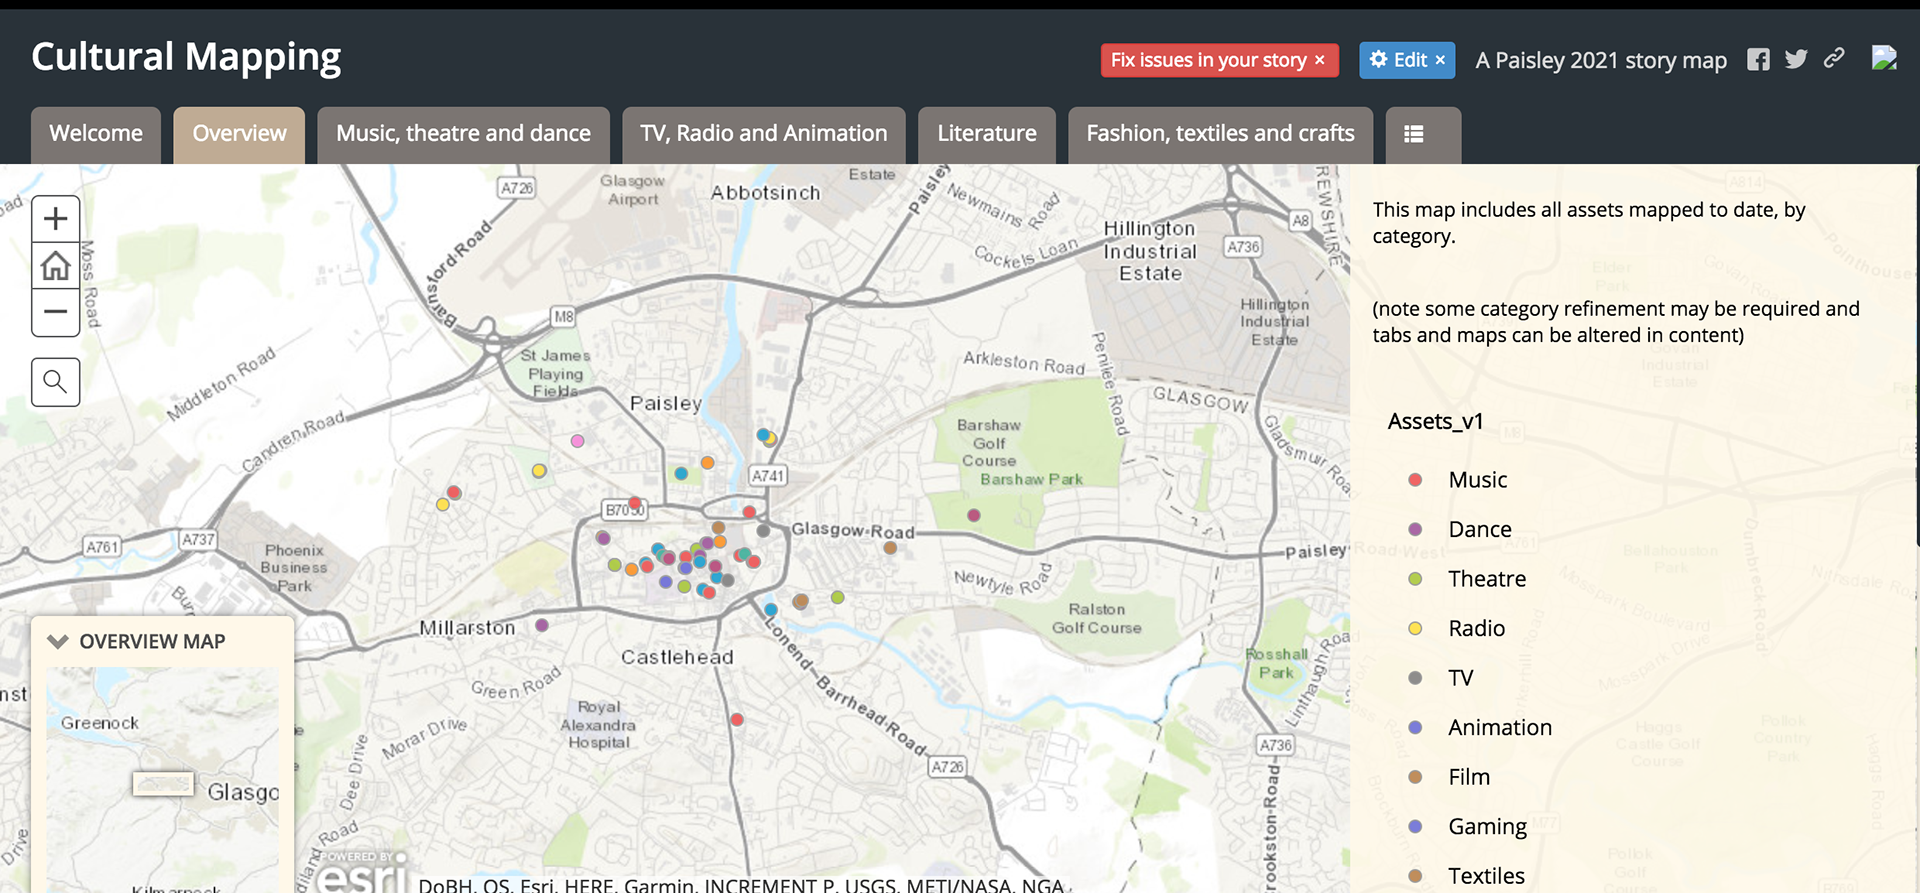Viewport: 1920px width, 893px height.
Task: Open the tab list menu icon
Action: pos(1414,134)
